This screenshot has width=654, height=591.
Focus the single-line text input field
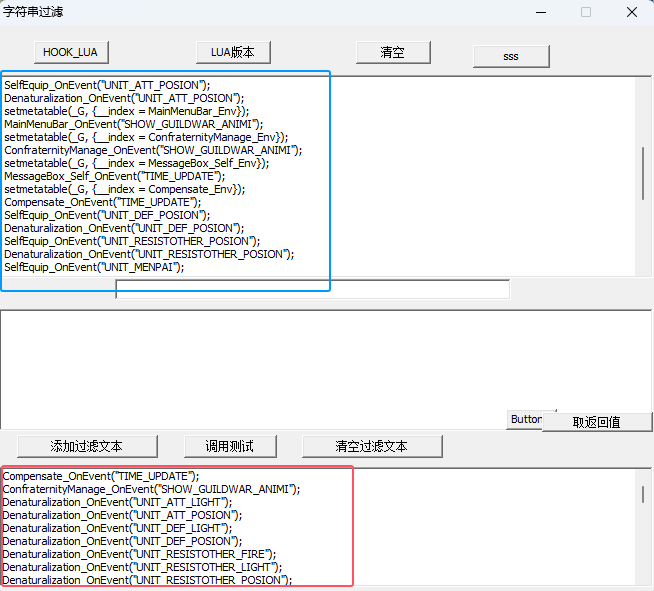click(x=312, y=289)
